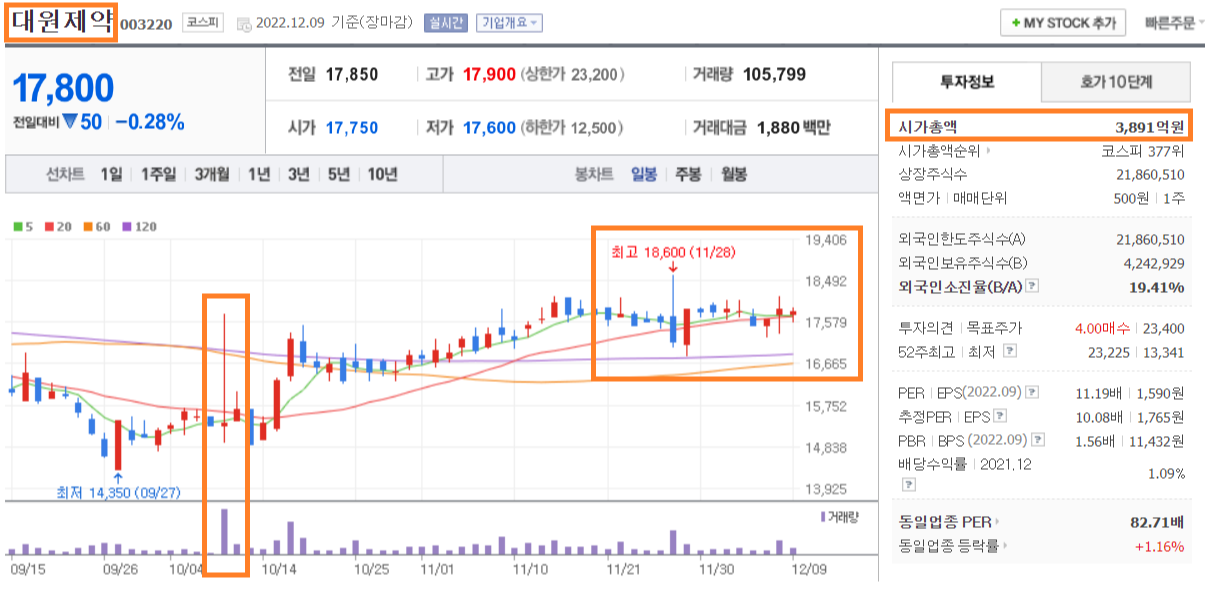Open help icon beside 52주최고 최저
The width and height of the screenshot is (1205, 589).
(1010, 351)
